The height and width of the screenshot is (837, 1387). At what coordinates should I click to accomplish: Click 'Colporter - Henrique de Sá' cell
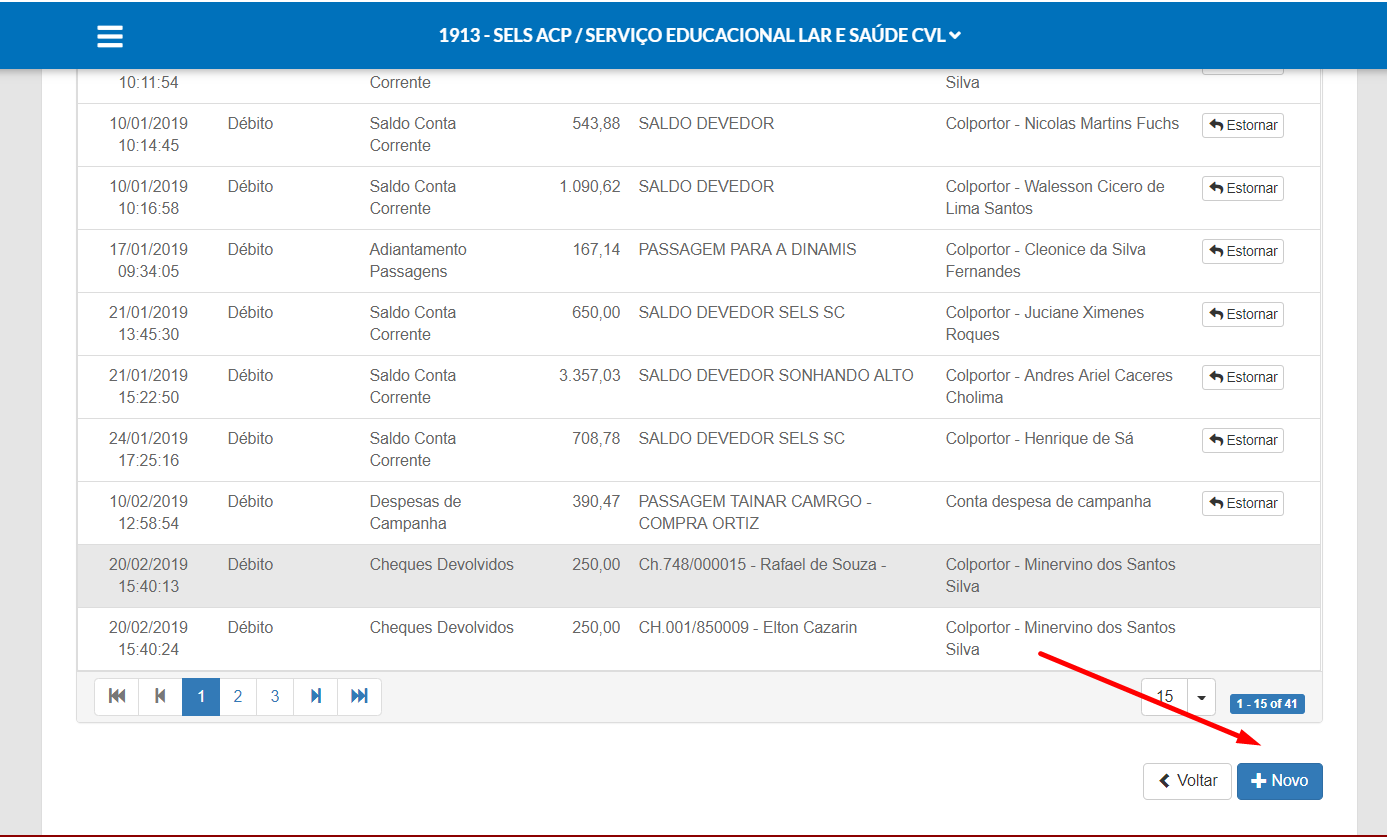(1039, 439)
